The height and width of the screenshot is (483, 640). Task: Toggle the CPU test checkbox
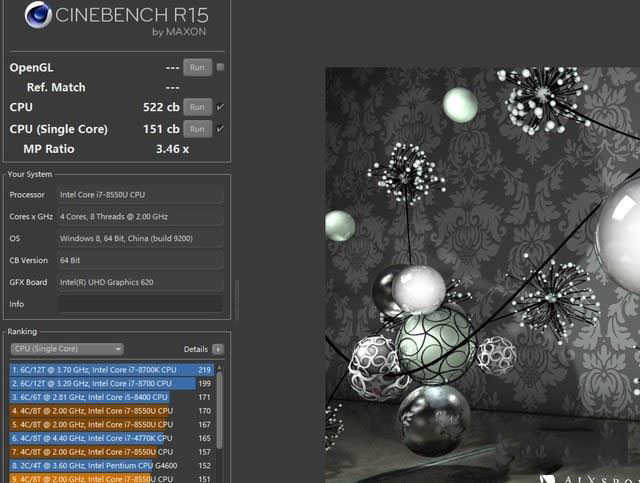[x=220, y=107]
